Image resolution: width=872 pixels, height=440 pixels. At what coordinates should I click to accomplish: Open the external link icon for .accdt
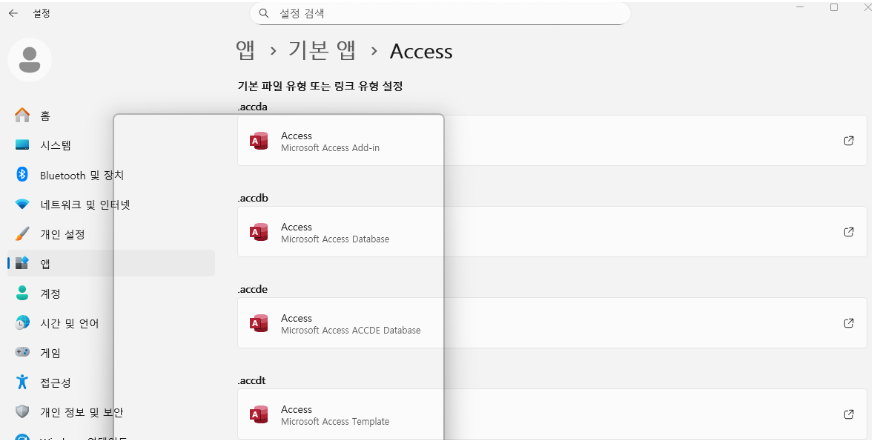[x=849, y=414]
